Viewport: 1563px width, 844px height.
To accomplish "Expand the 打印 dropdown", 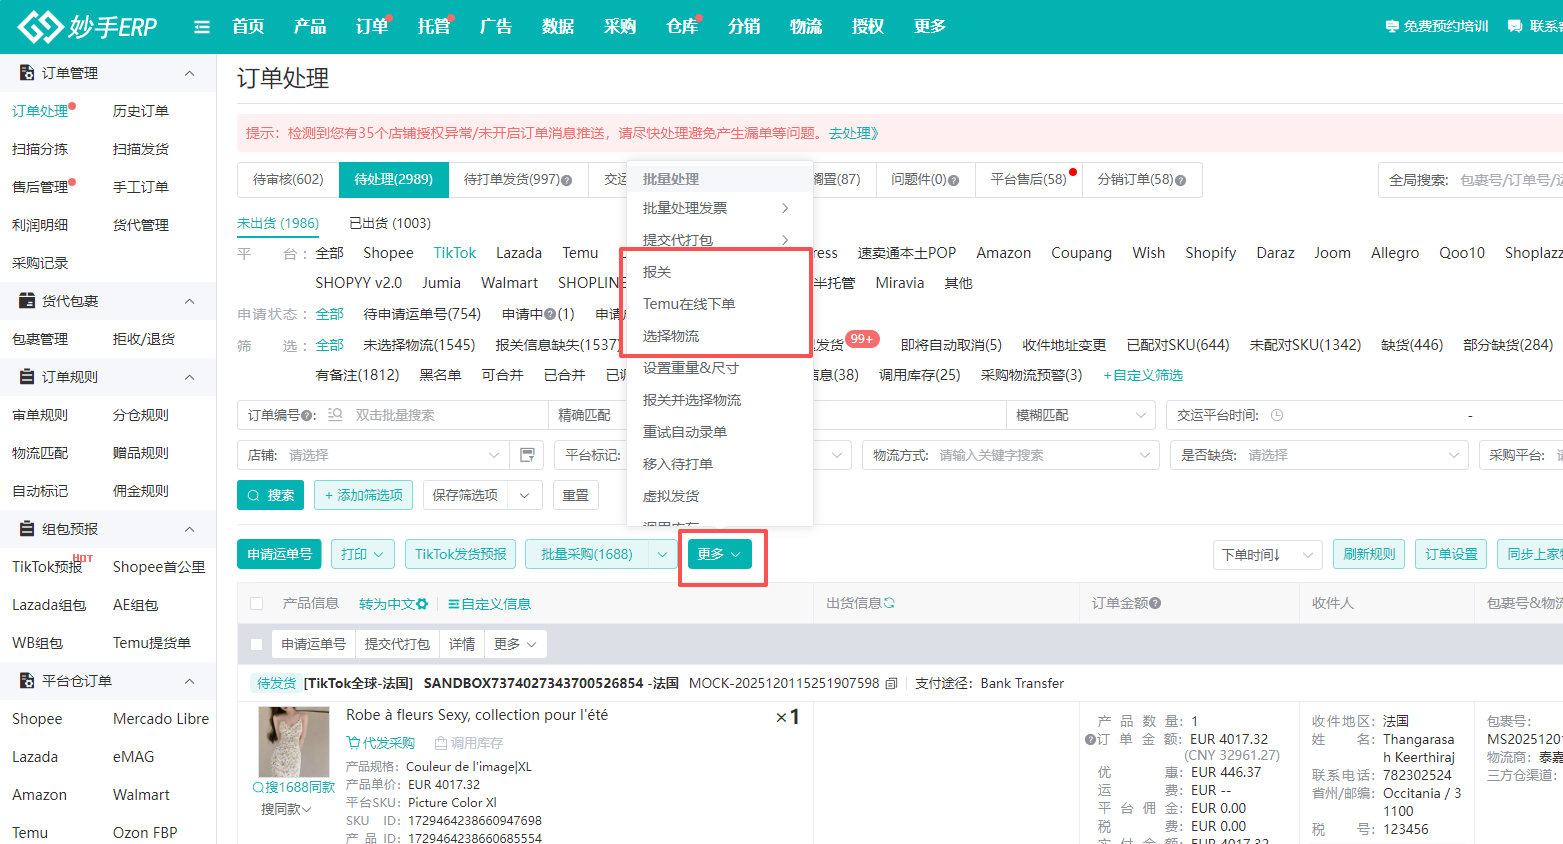I will point(363,553).
